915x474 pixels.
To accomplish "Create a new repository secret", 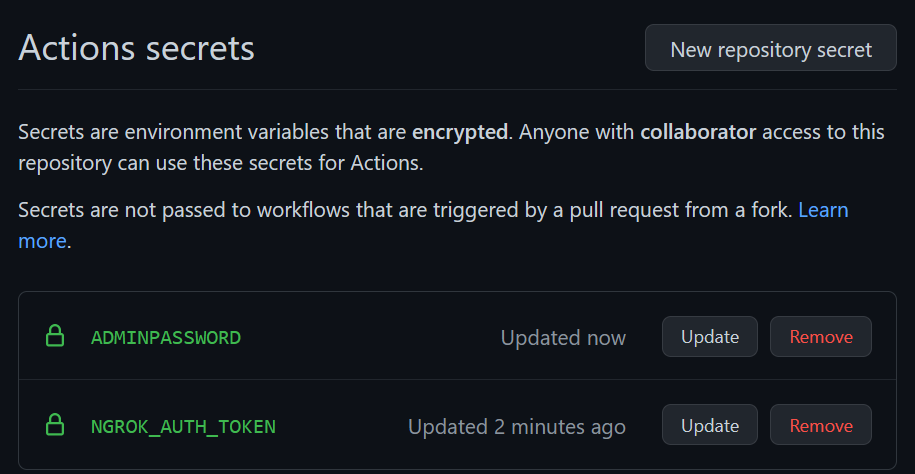I will tap(770, 49).
